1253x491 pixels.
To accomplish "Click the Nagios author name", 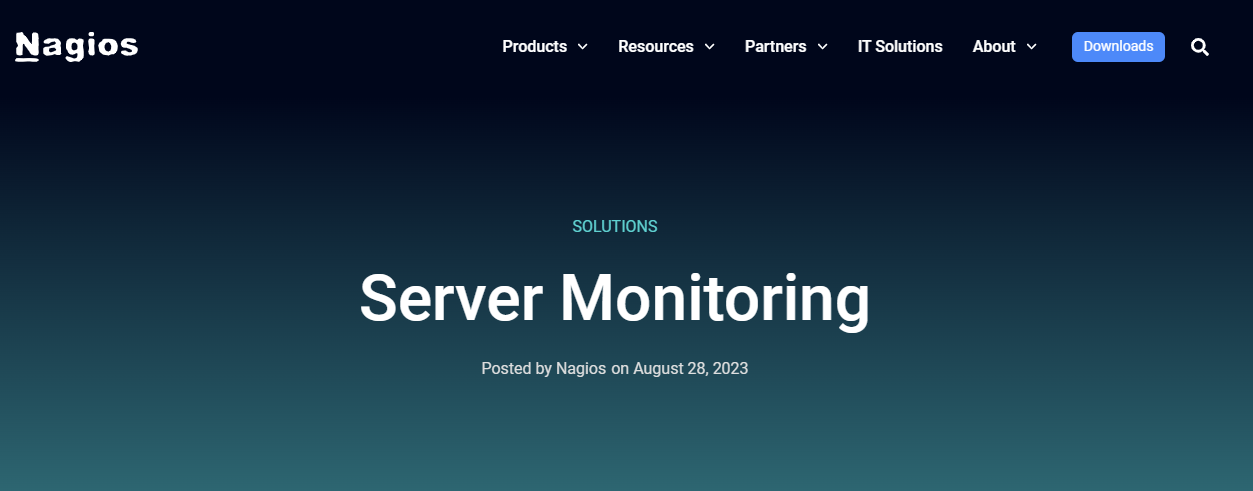I will pyautogui.click(x=581, y=368).
